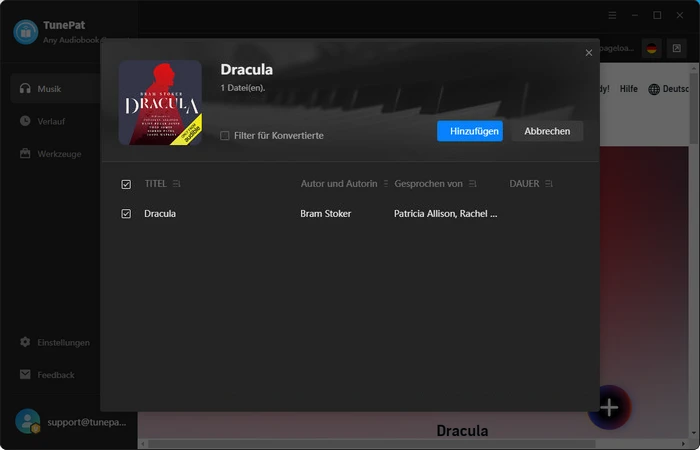Image resolution: width=700 pixels, height=450 pixels.
Task: Toggle the select-all checkbox next to TITEL
Action: click(126, 184)
